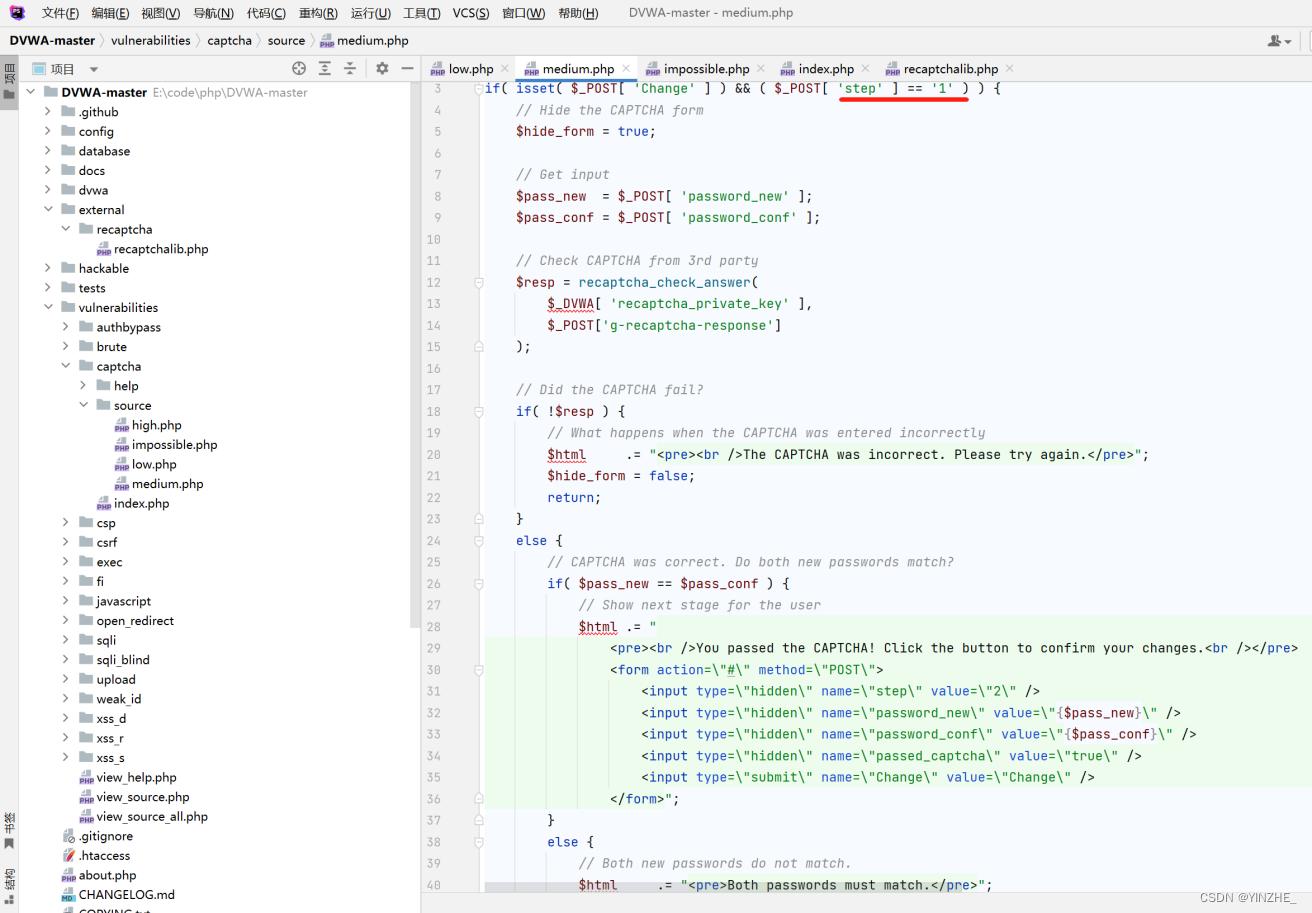This screenshot has width=1312, height=913.
Task: Expand the database folder
Action: tap(48, 151)
